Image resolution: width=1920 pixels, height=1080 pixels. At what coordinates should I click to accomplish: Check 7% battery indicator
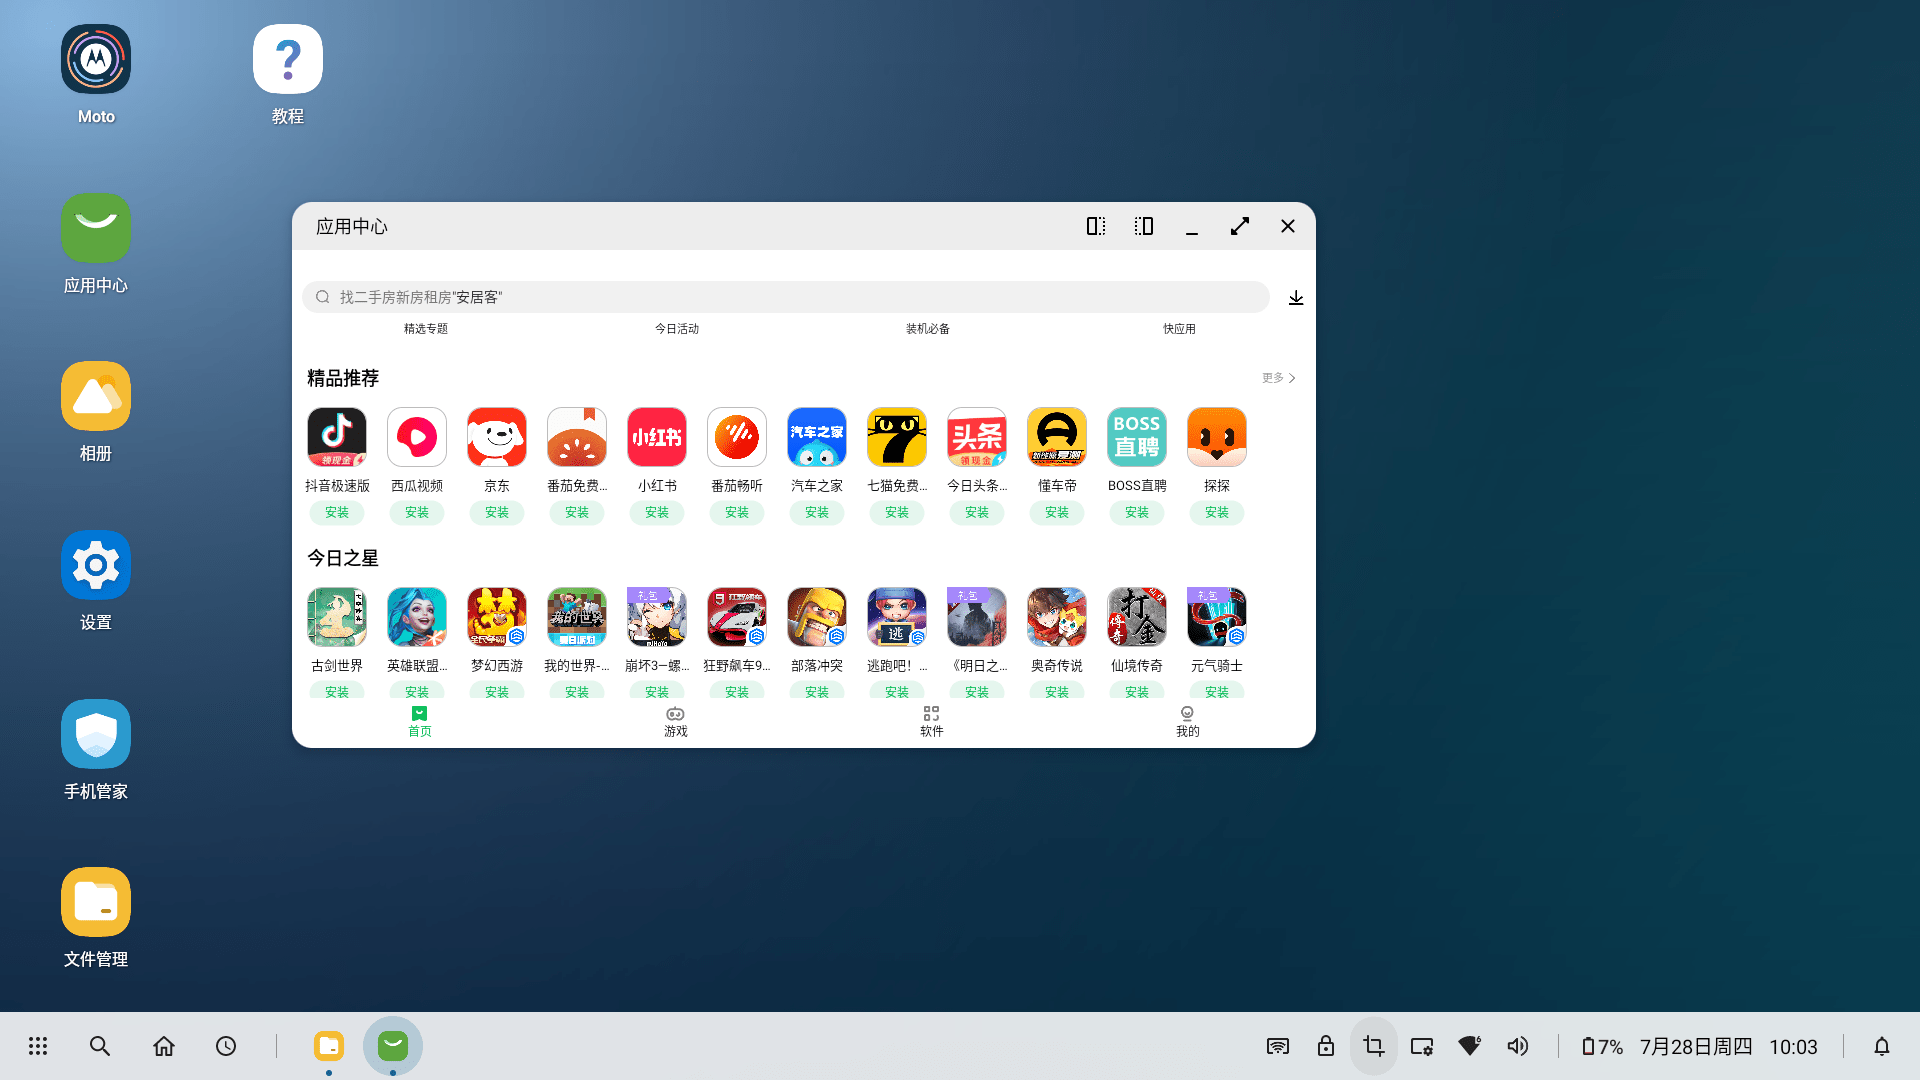[1602, 1047]
